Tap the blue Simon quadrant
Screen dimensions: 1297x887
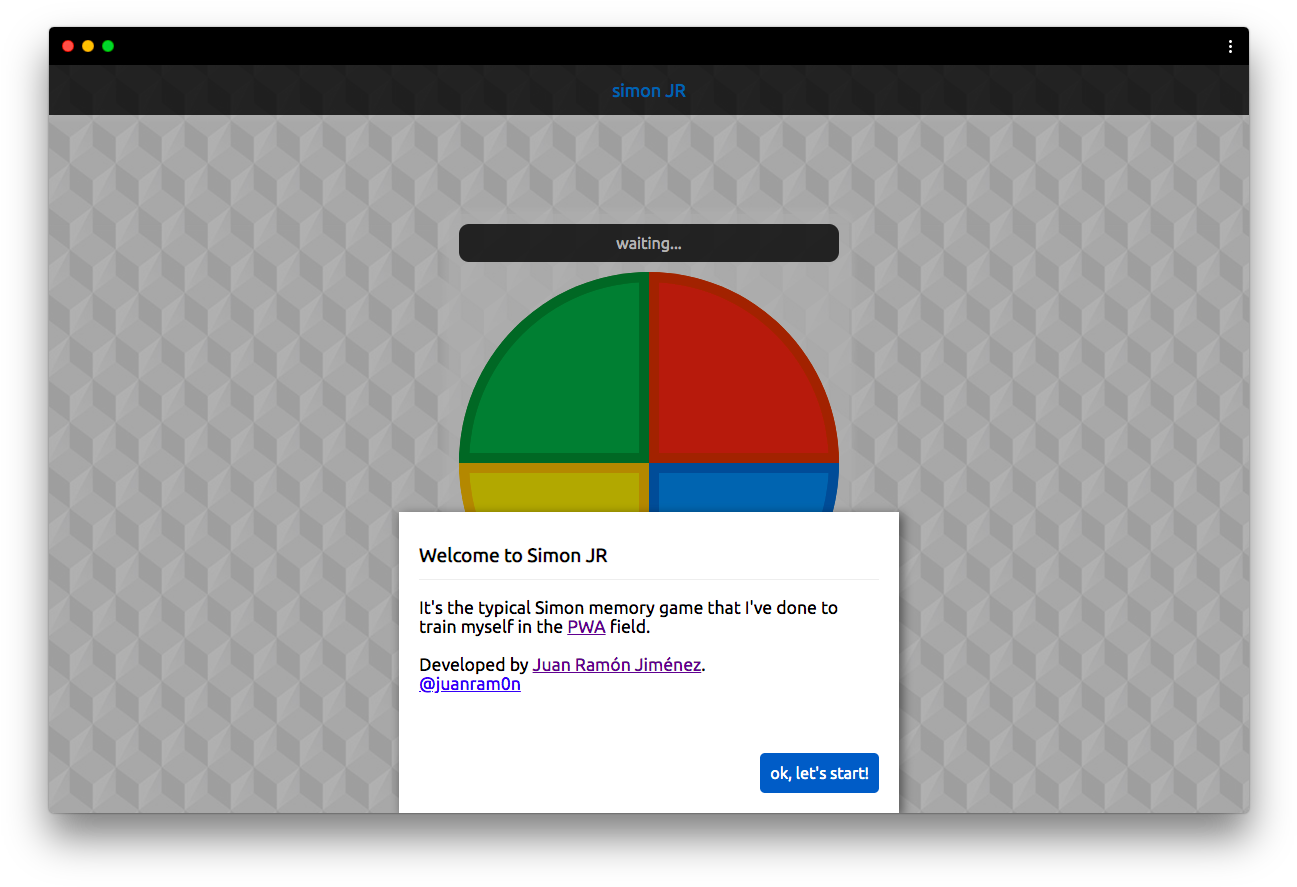pos(743,489)
